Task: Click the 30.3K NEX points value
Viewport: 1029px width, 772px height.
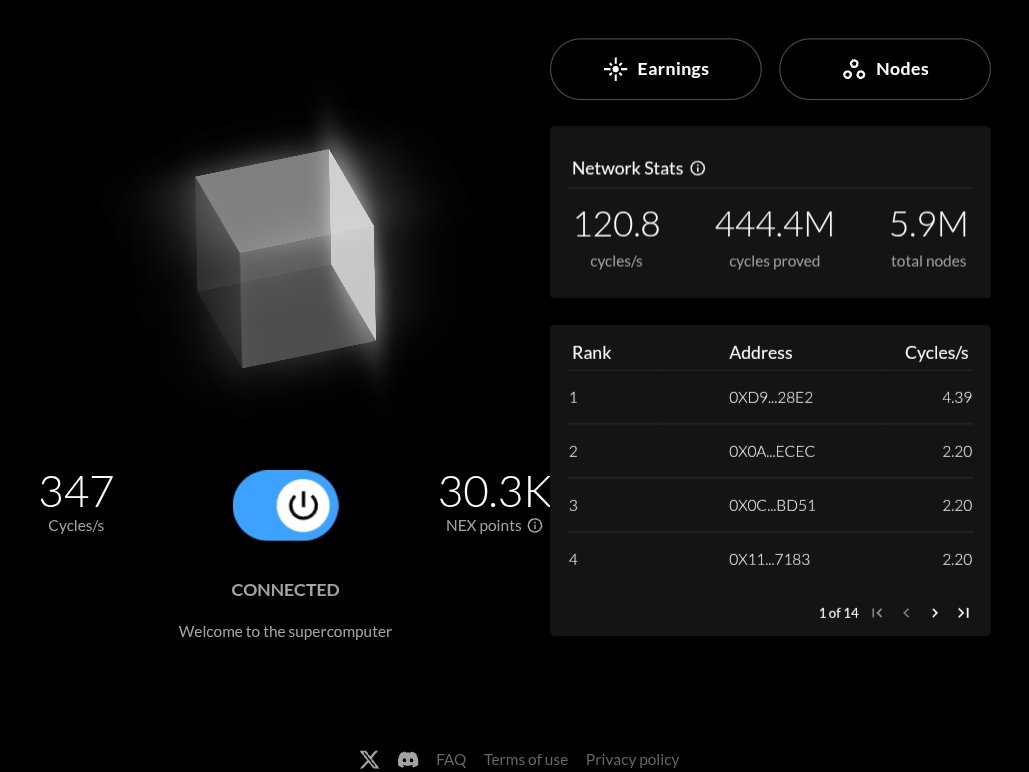Action: (494, 492)
